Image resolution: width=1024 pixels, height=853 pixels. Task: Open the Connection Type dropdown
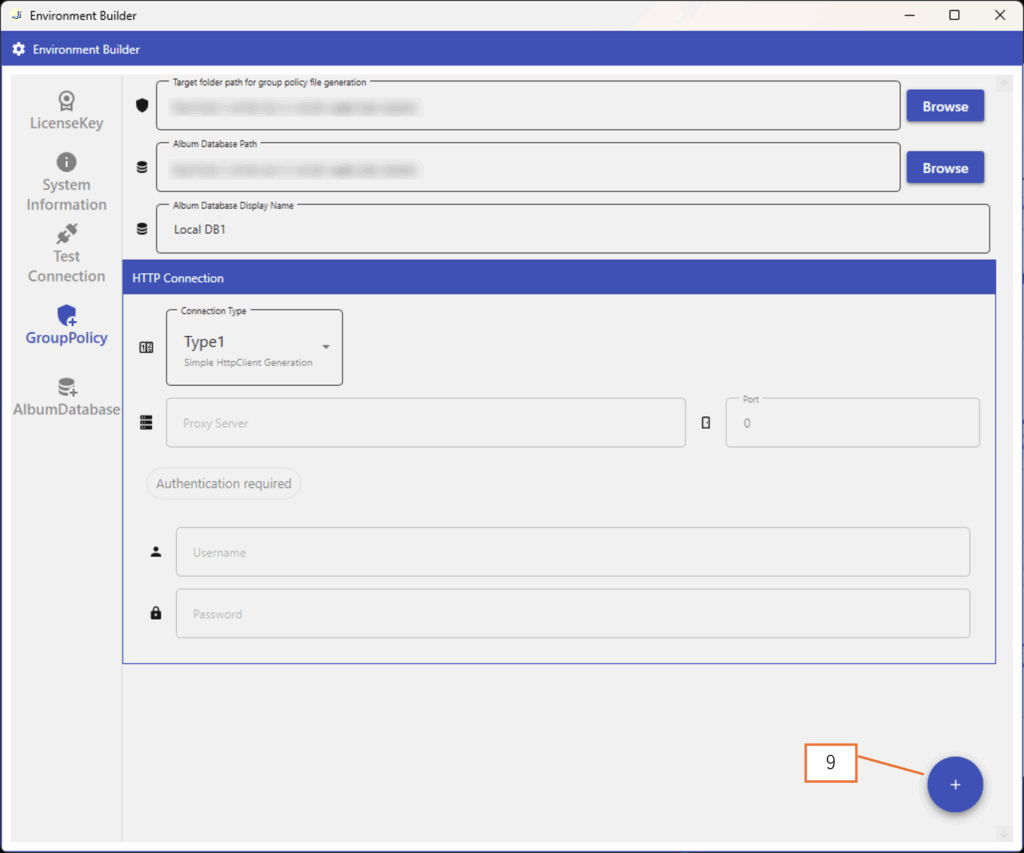[254, 348]
